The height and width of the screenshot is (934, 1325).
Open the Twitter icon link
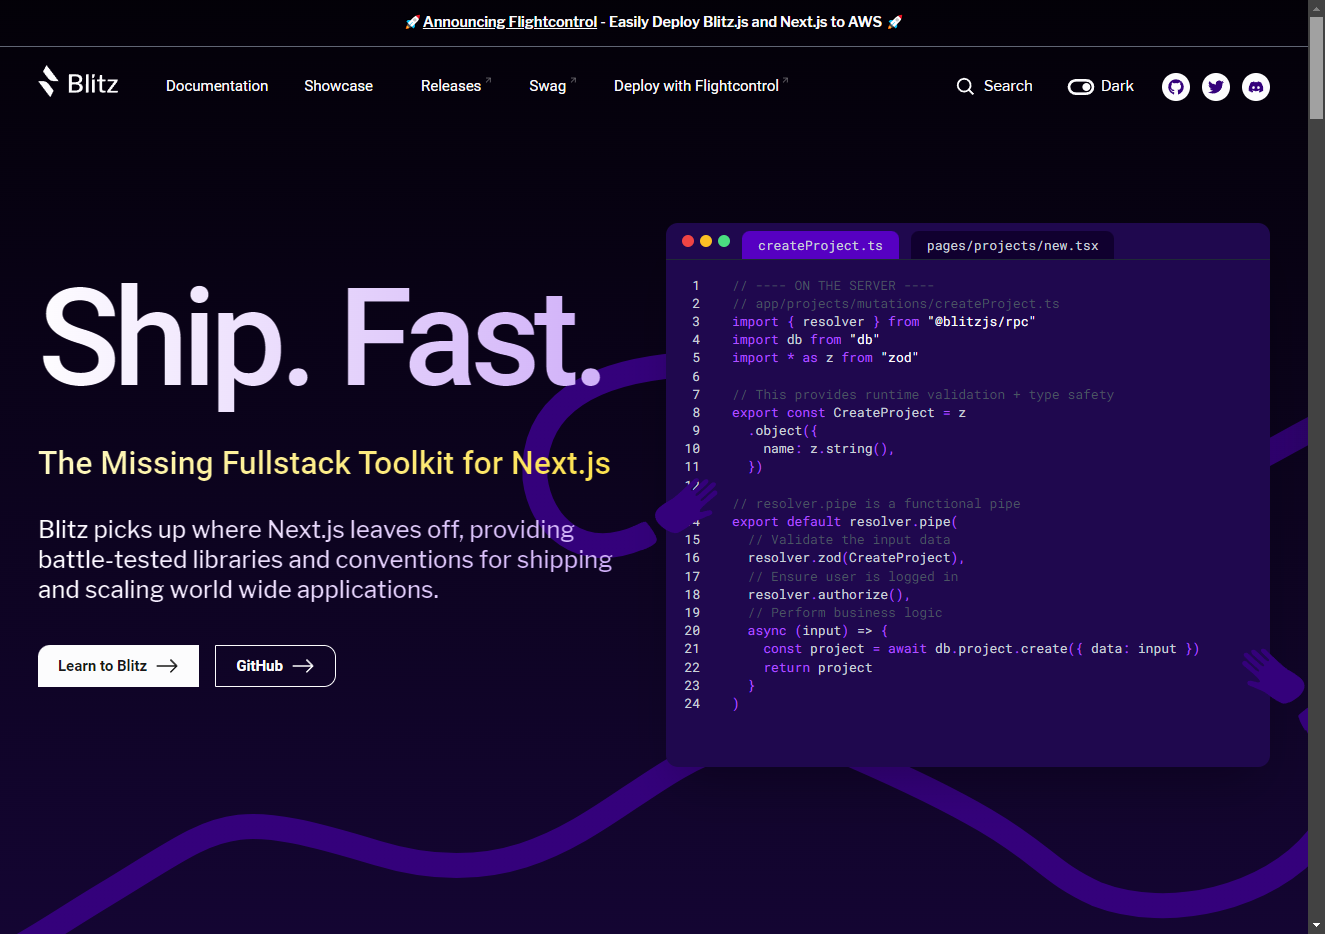[1216, 87]
